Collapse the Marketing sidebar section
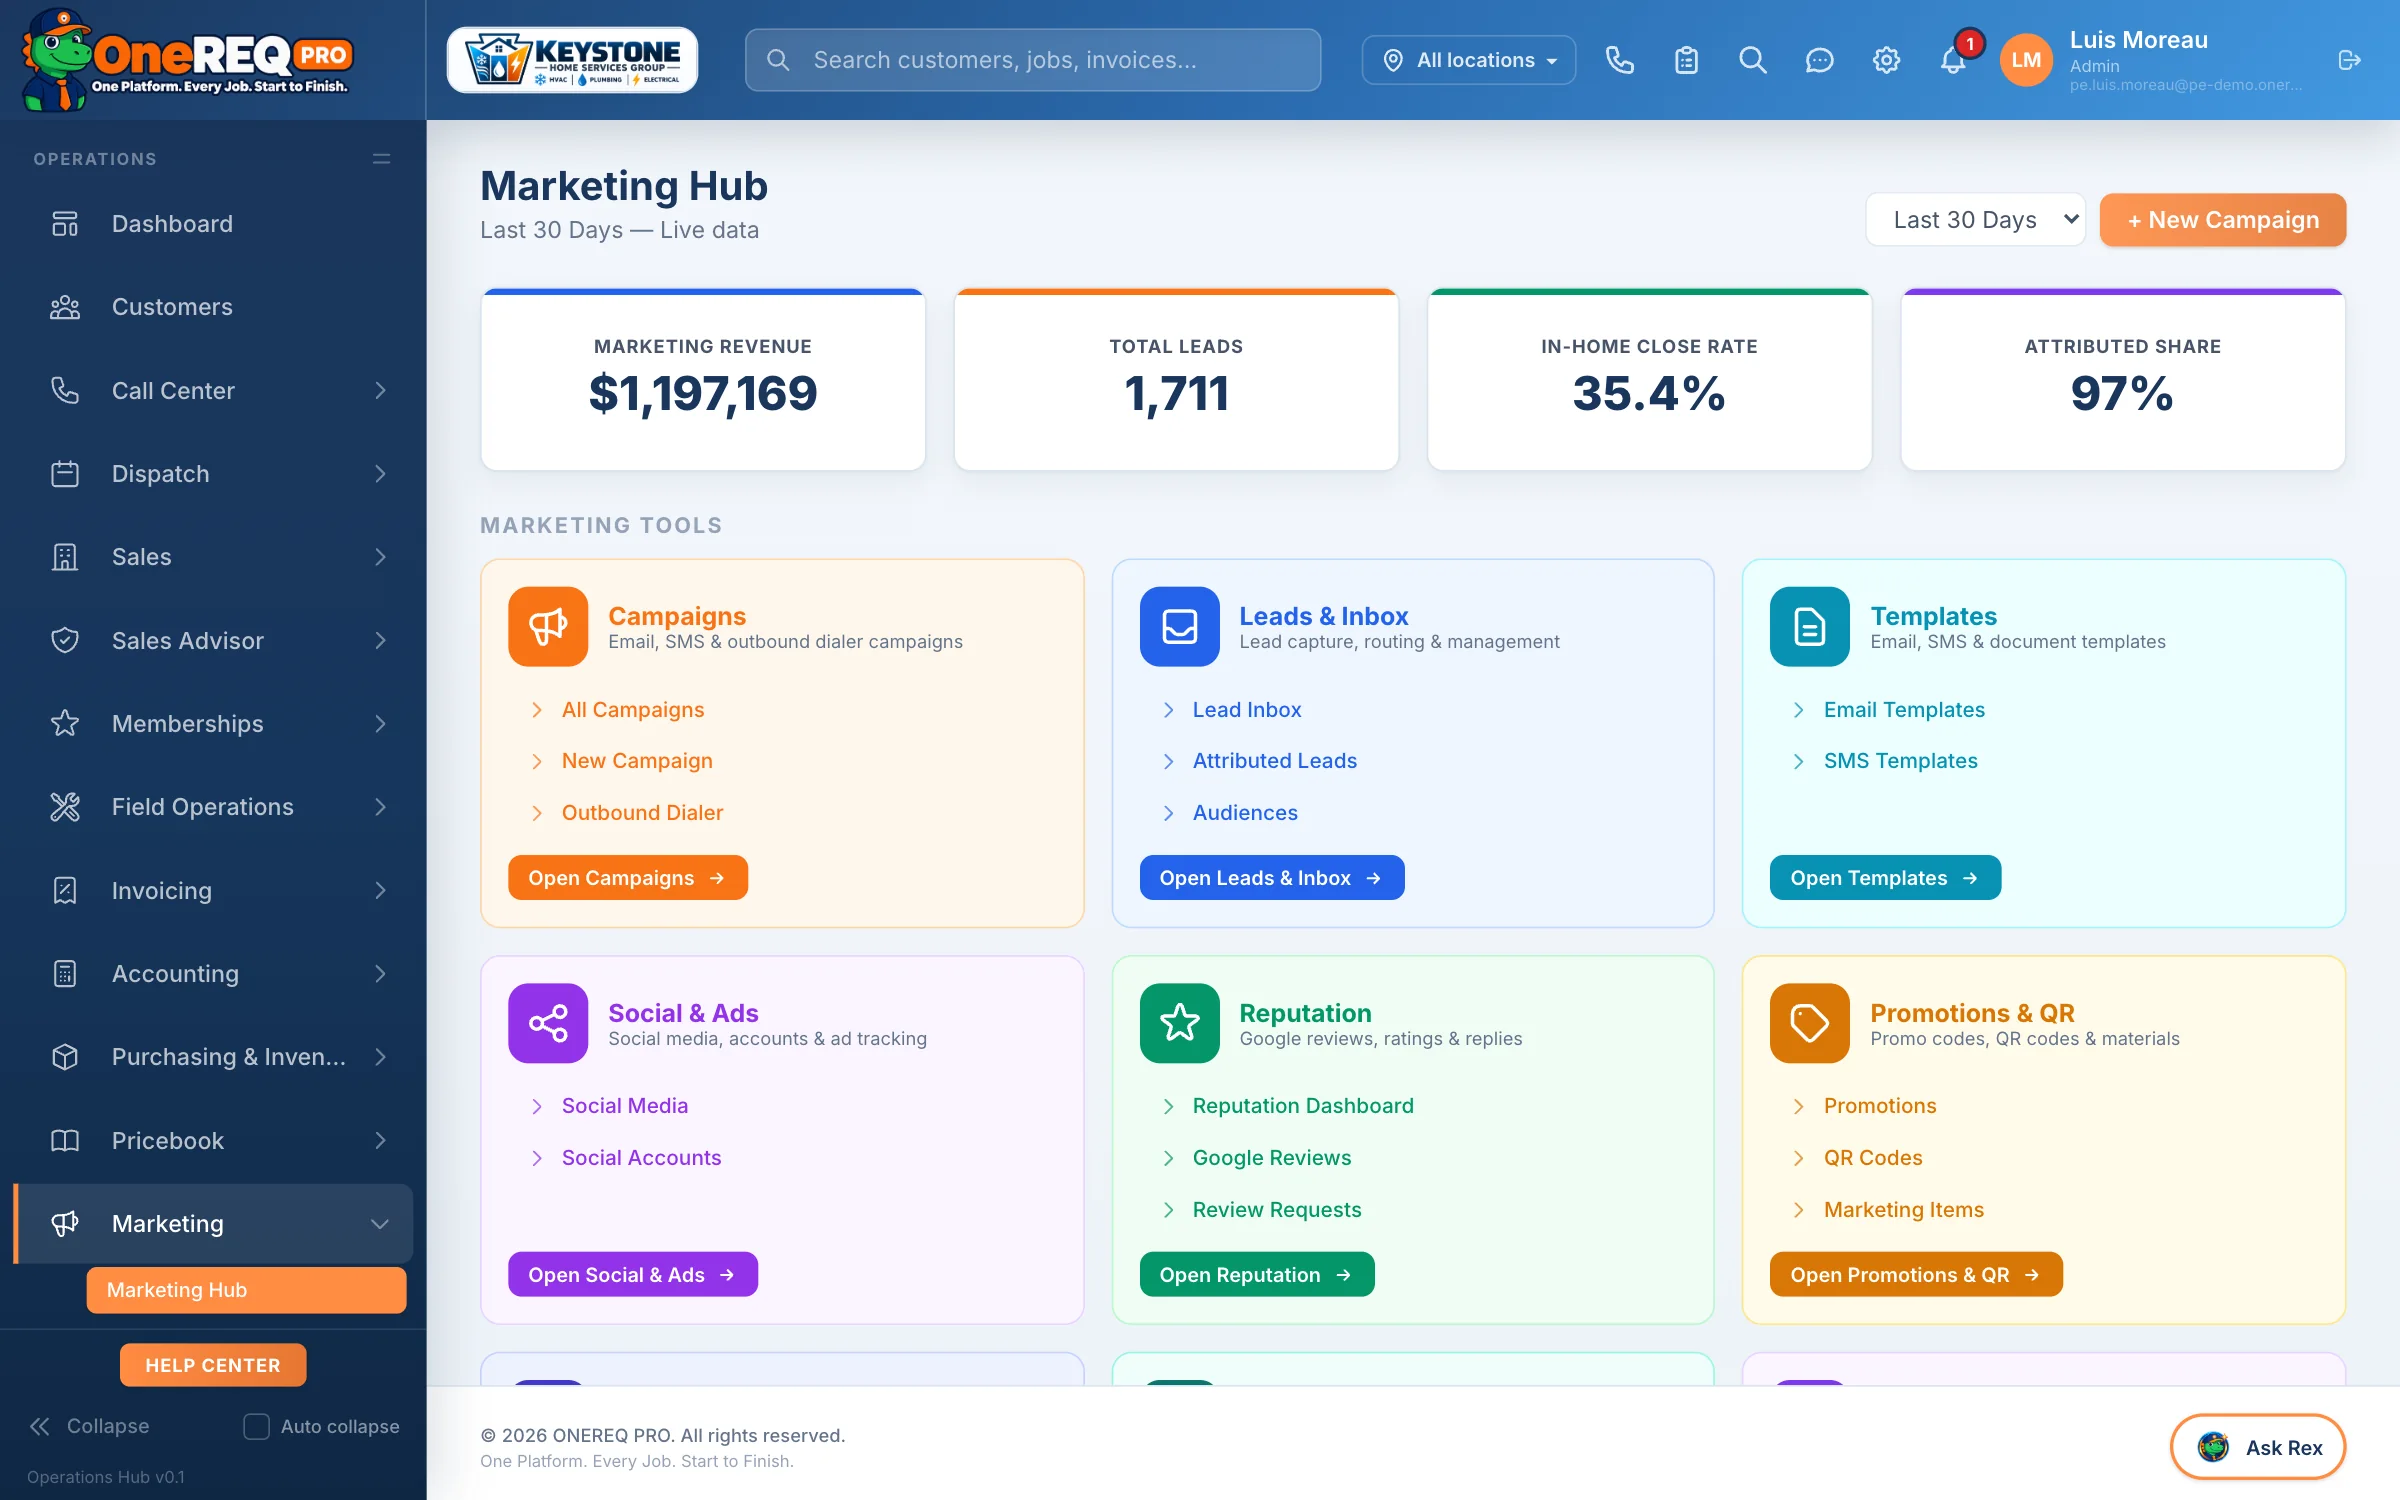Image resolution: width=2400 pixels, height=1500 pixels. [213, 1224]
